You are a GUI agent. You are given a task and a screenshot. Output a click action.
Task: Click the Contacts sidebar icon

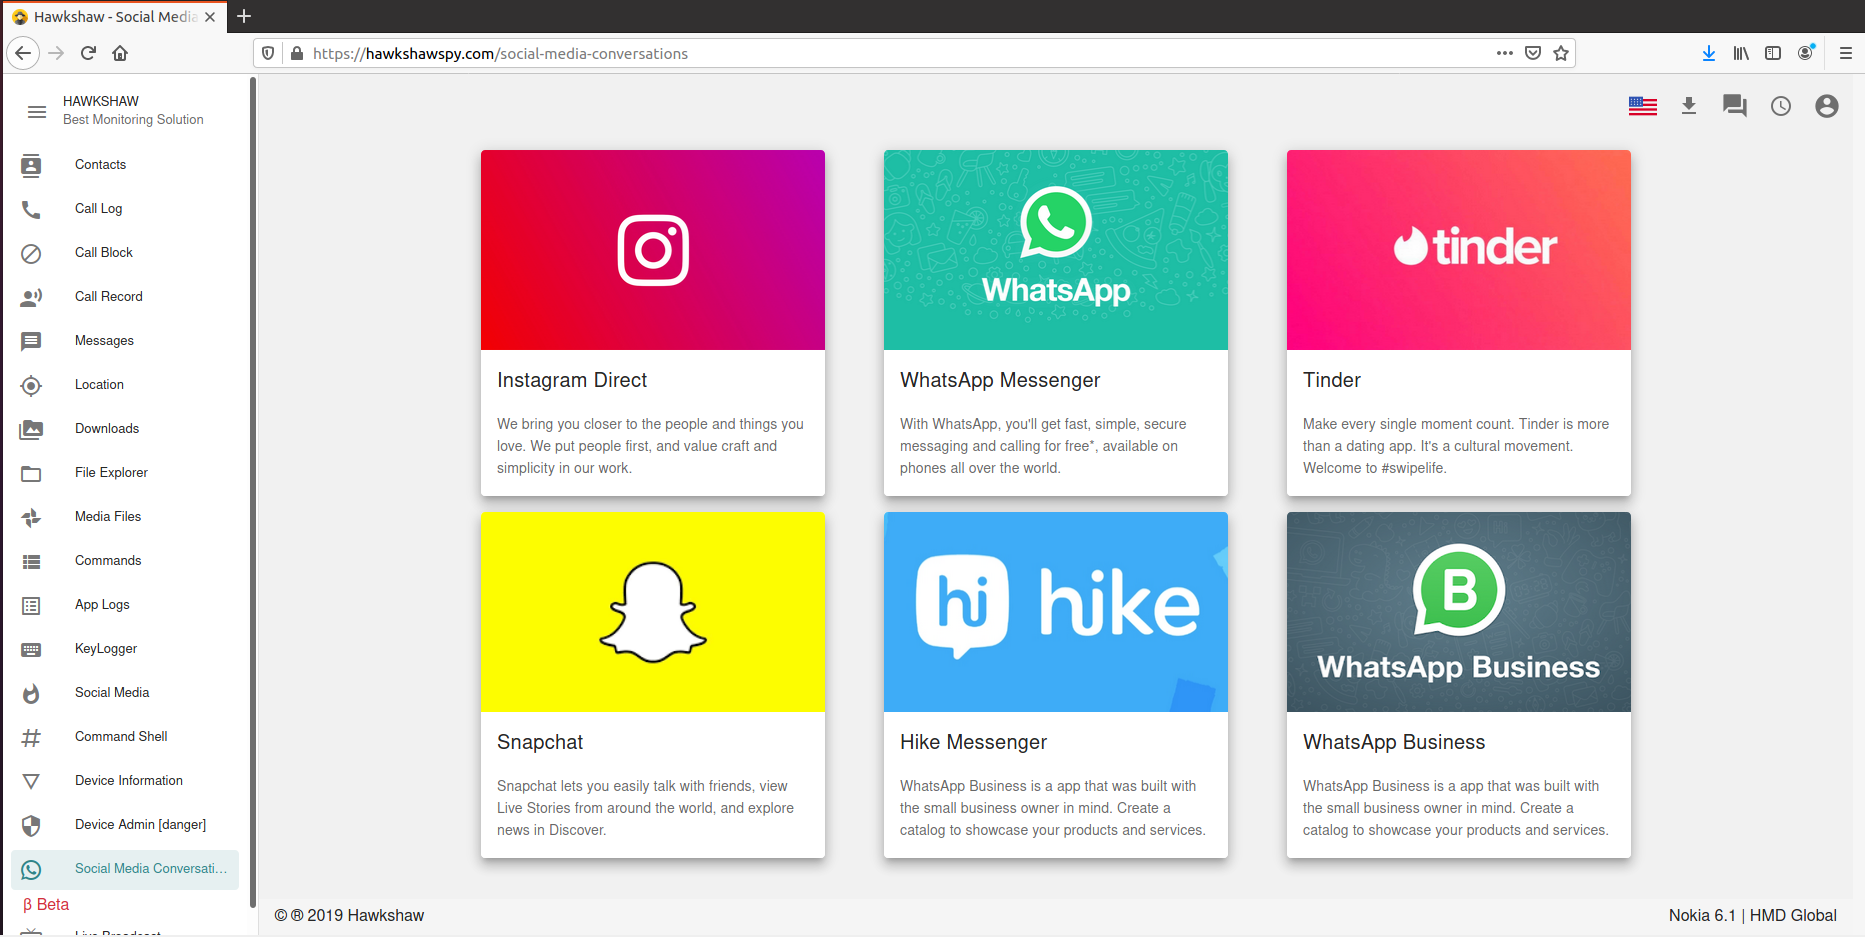point(31,165)
